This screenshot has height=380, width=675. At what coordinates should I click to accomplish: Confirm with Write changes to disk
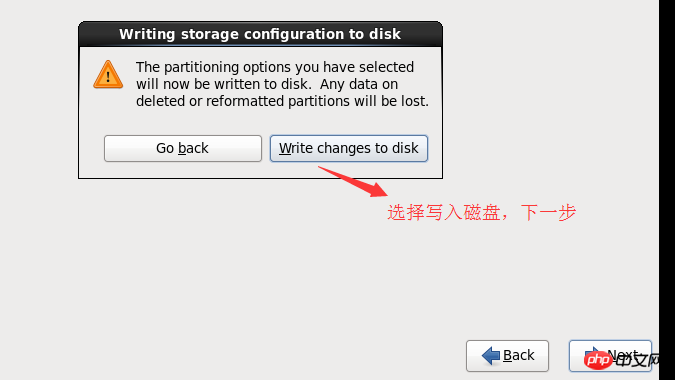[349, 148]
